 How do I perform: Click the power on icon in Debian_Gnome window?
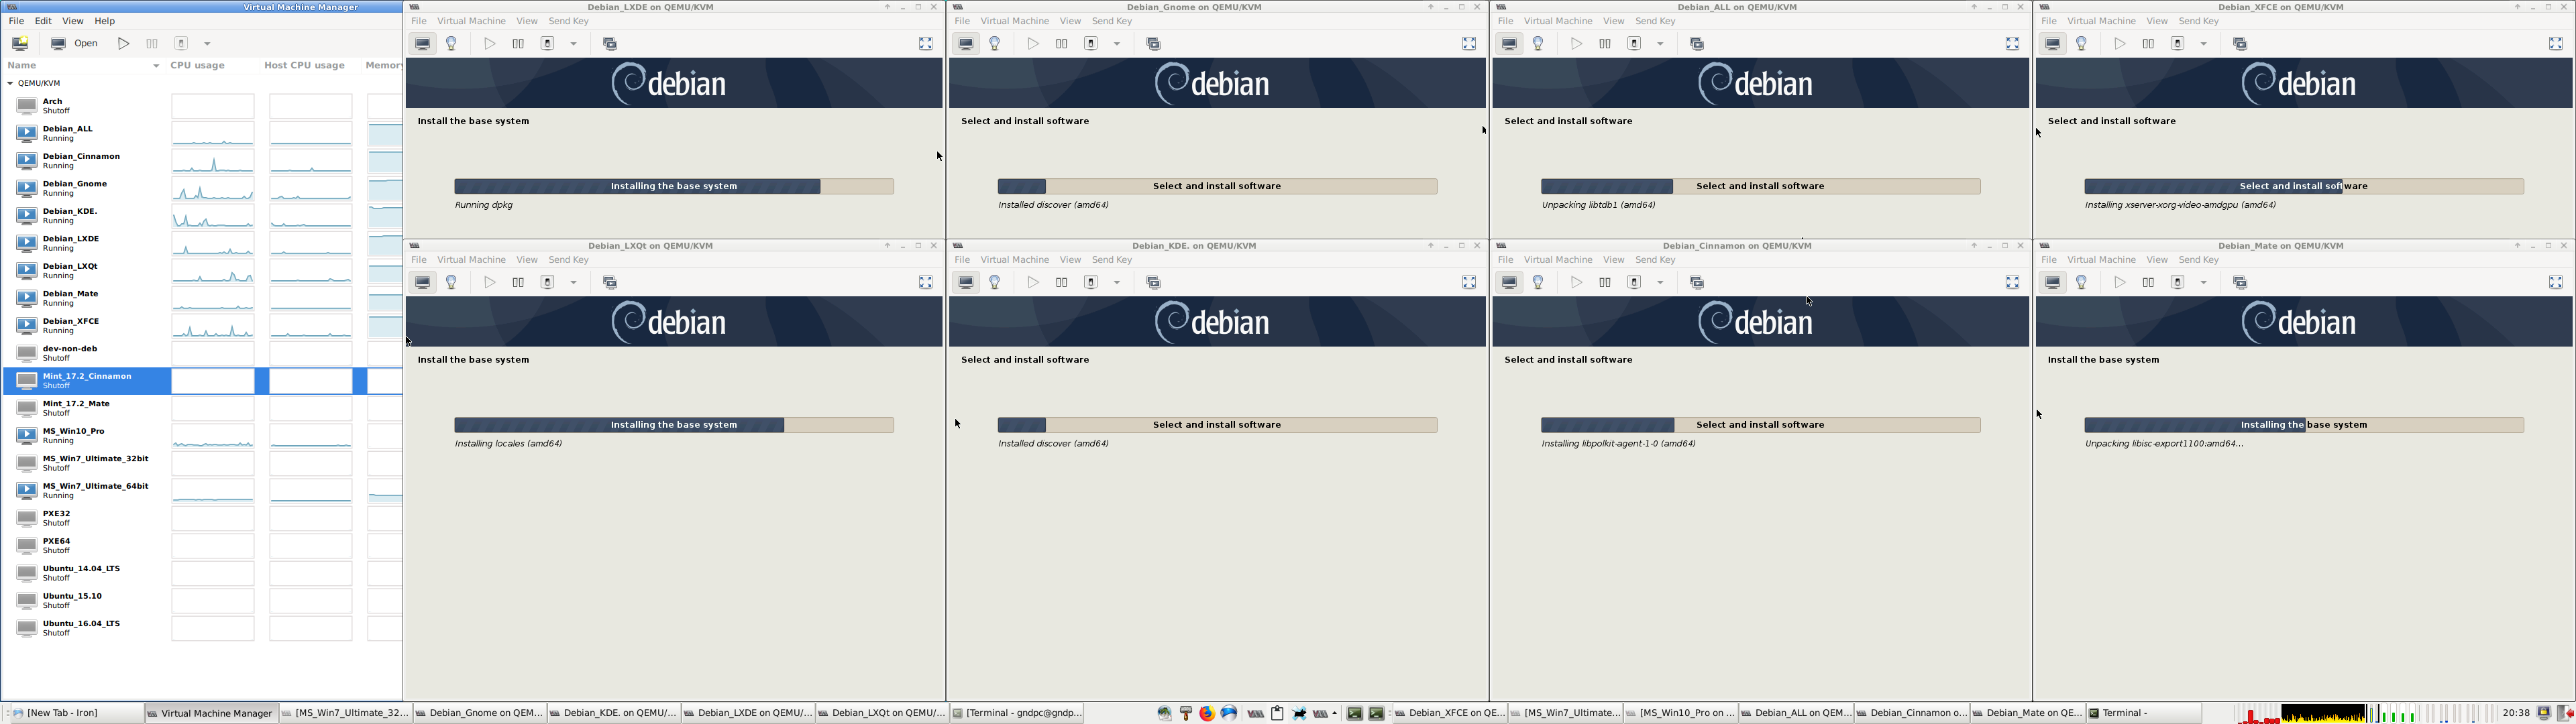1033,43
